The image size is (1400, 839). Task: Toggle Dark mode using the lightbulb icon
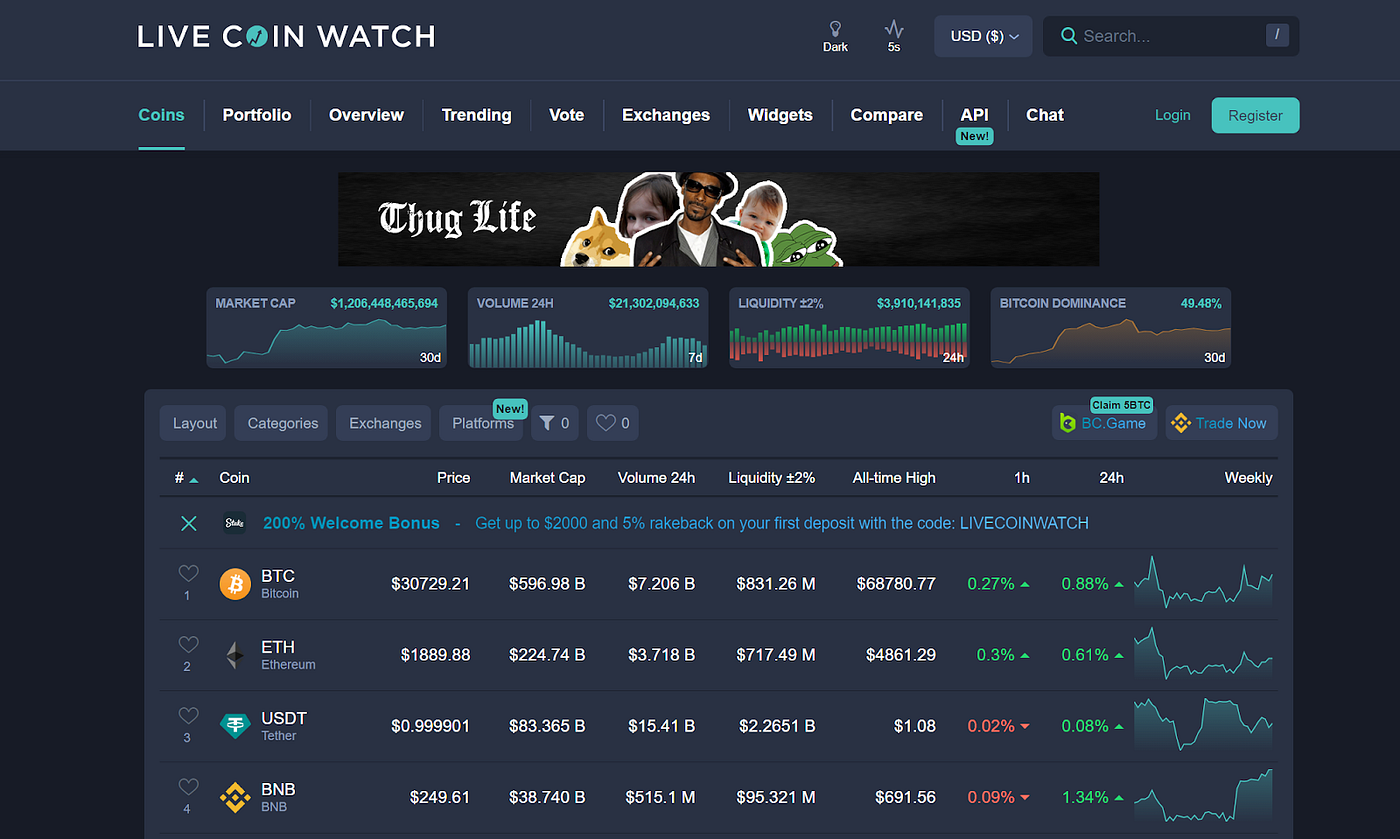point(835,30)
